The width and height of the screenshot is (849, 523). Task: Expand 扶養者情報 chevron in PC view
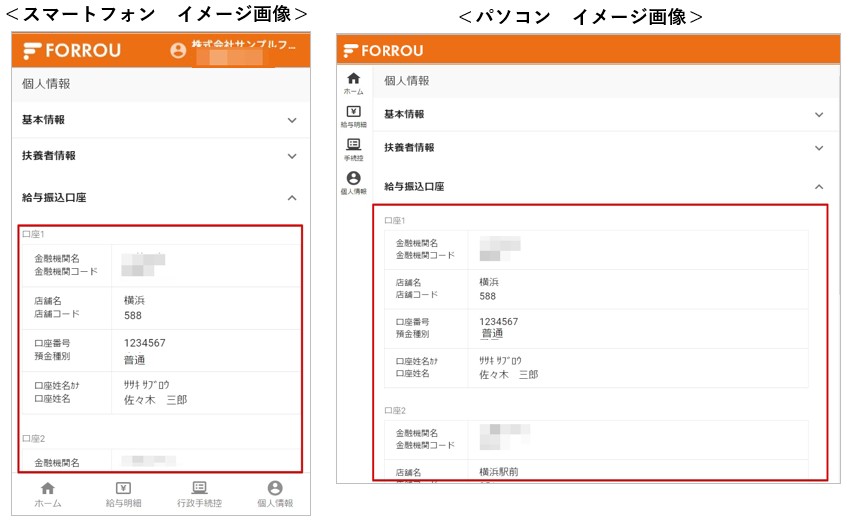[x=819, y=148]
